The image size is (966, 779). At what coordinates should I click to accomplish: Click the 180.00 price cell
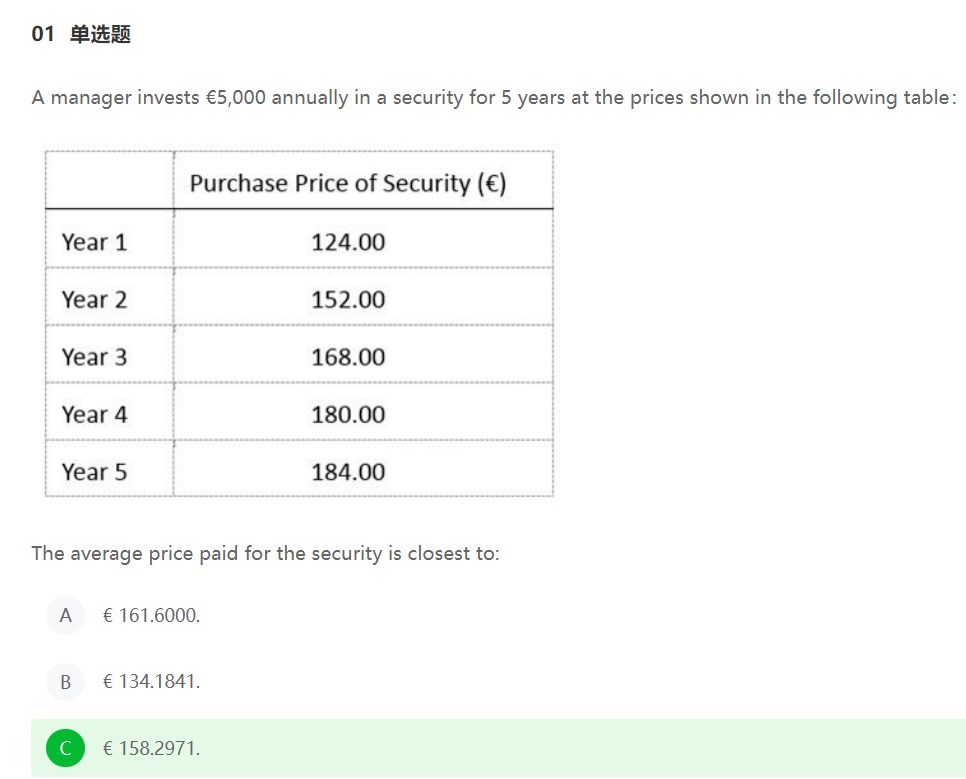[348, 414]
